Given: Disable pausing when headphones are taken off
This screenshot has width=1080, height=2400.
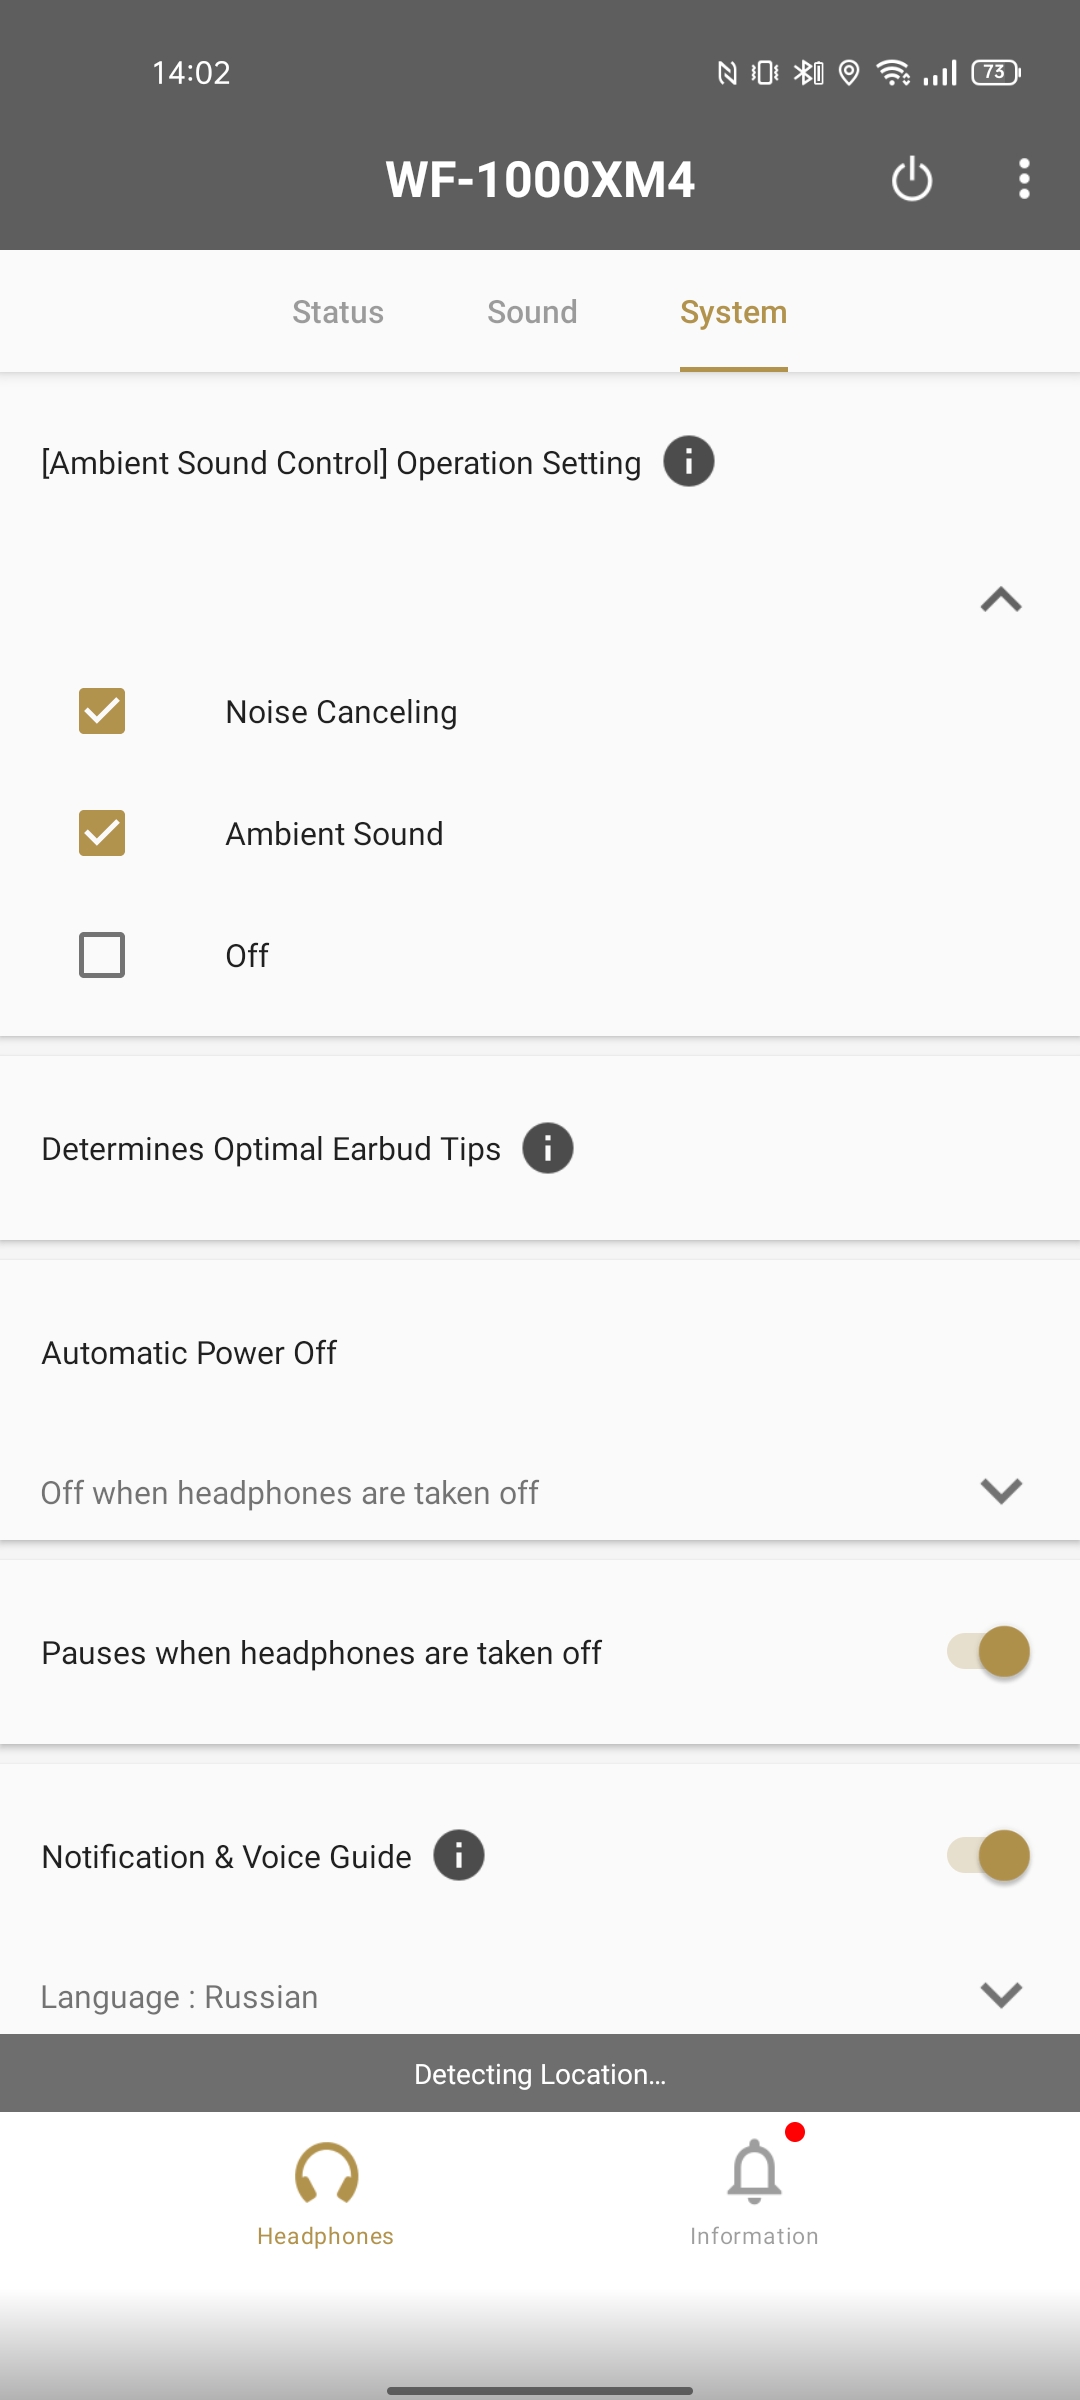Looking at the screenshot, I should pos(988,1652).
